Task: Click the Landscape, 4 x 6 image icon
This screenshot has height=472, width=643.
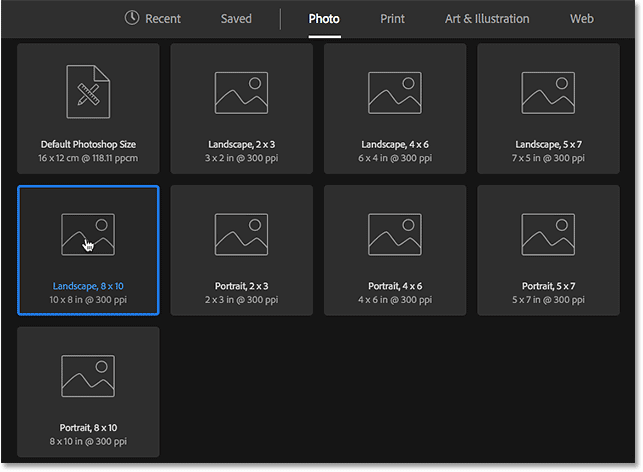Action: click(395, 93)
